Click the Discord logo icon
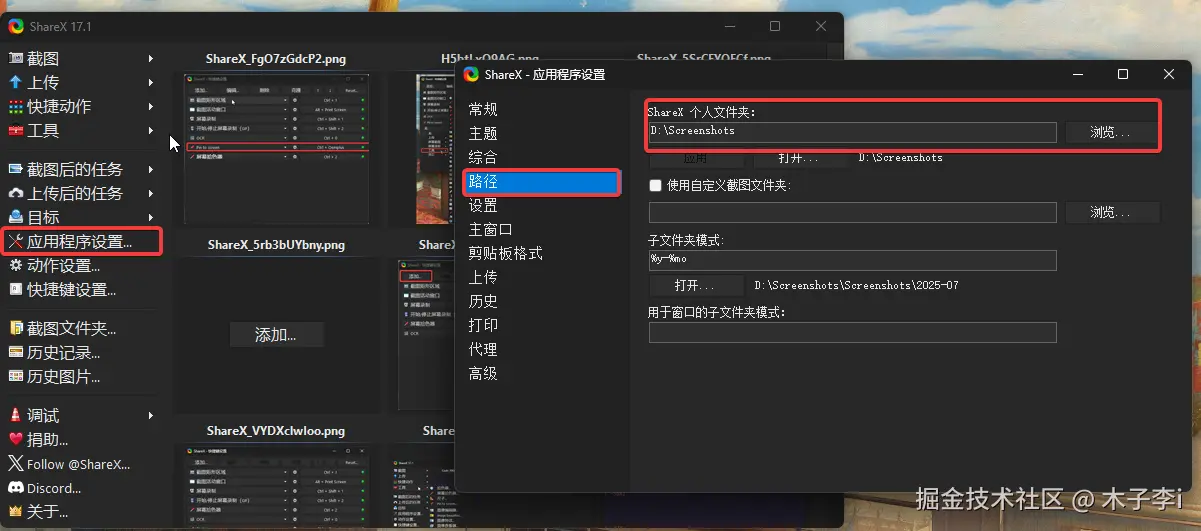The width and height of the screenshot is (1201, 531). coord(15,488)
